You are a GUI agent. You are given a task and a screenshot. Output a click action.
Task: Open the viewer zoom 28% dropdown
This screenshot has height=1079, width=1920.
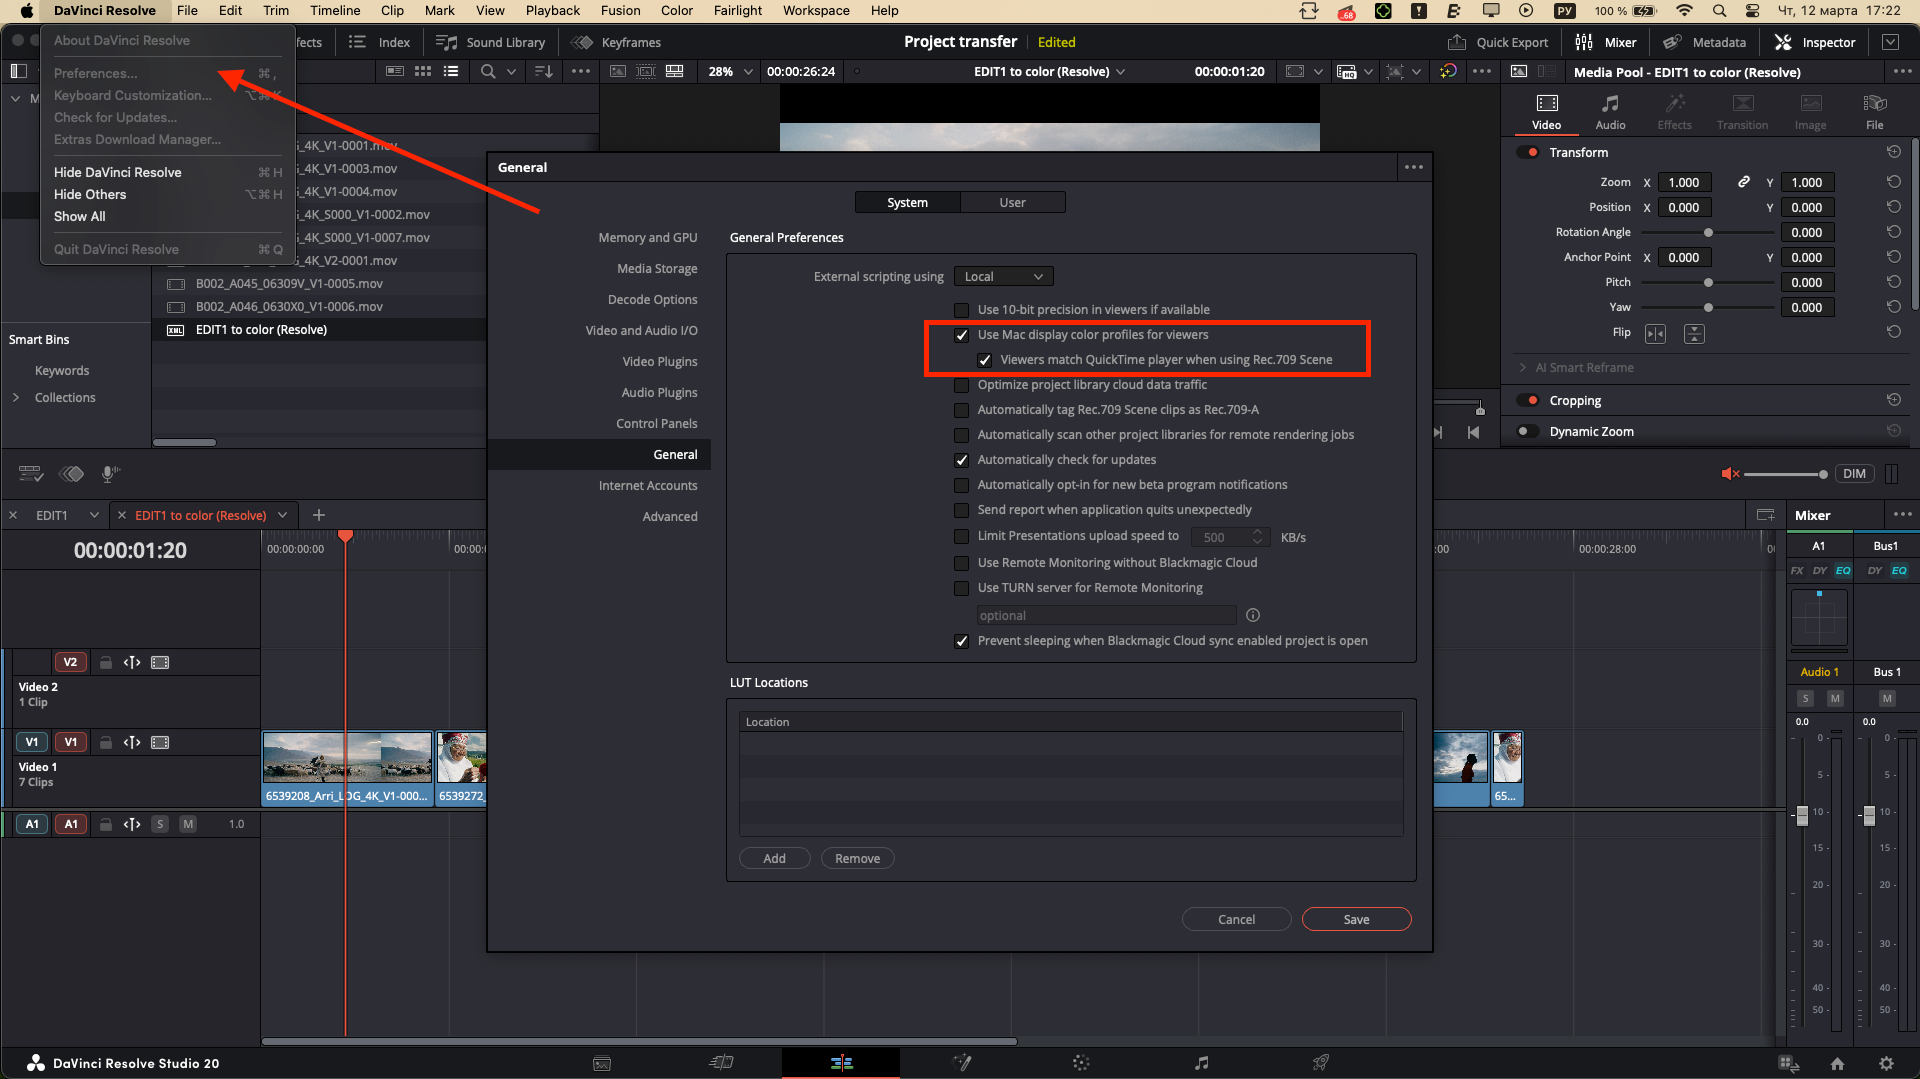[x=730, y=72]
